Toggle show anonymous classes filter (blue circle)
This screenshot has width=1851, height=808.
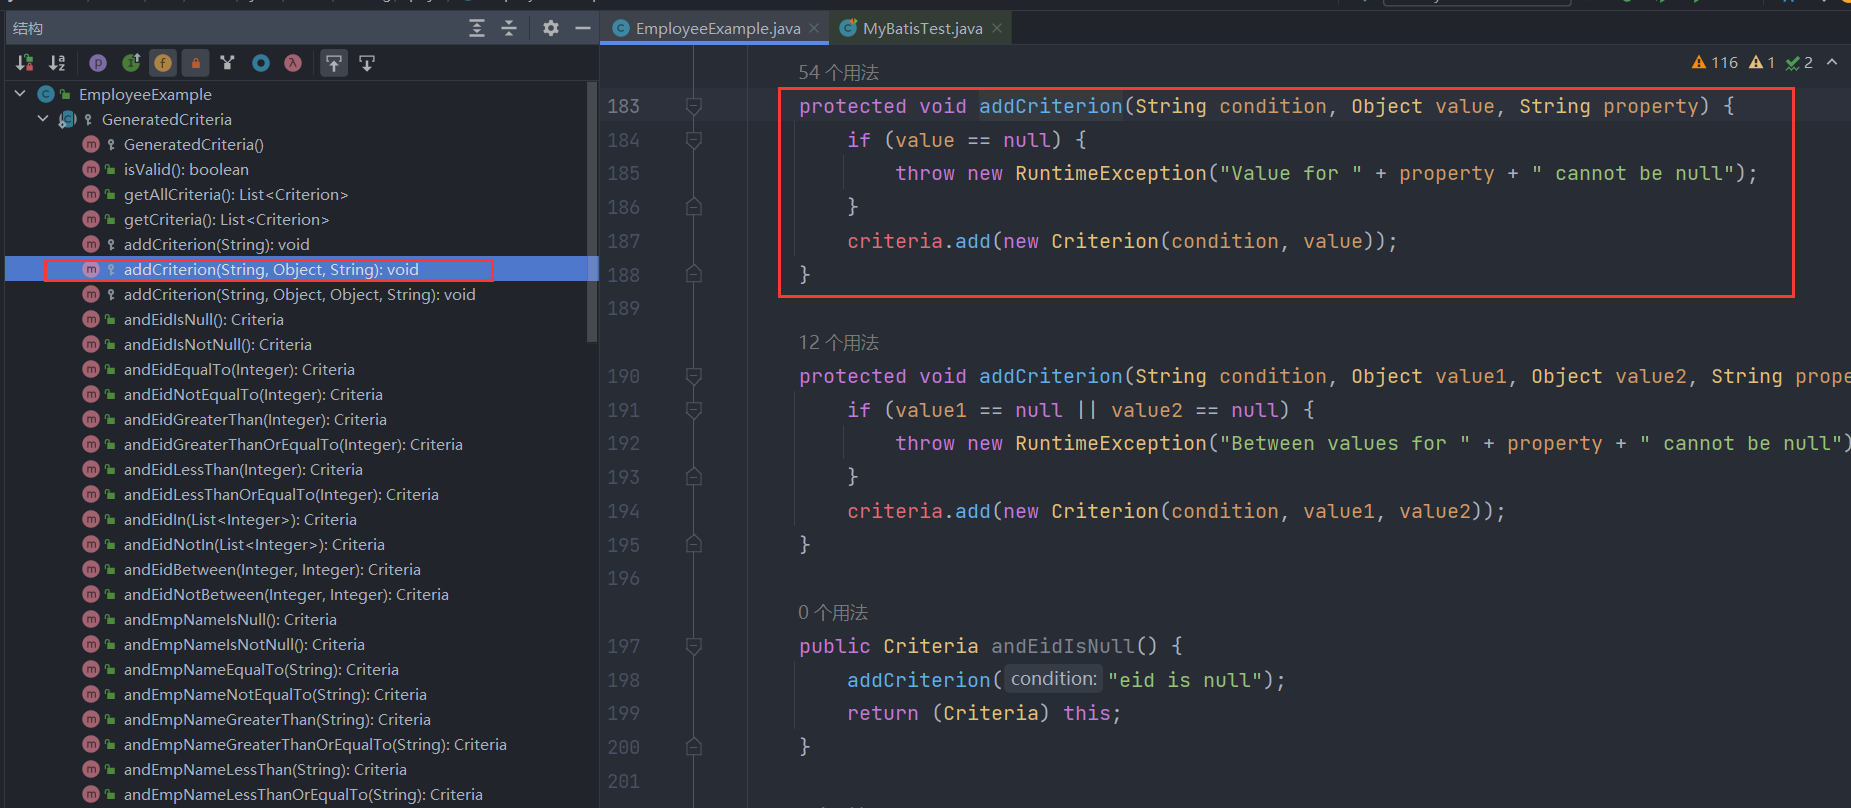click(x=261, y=63)
